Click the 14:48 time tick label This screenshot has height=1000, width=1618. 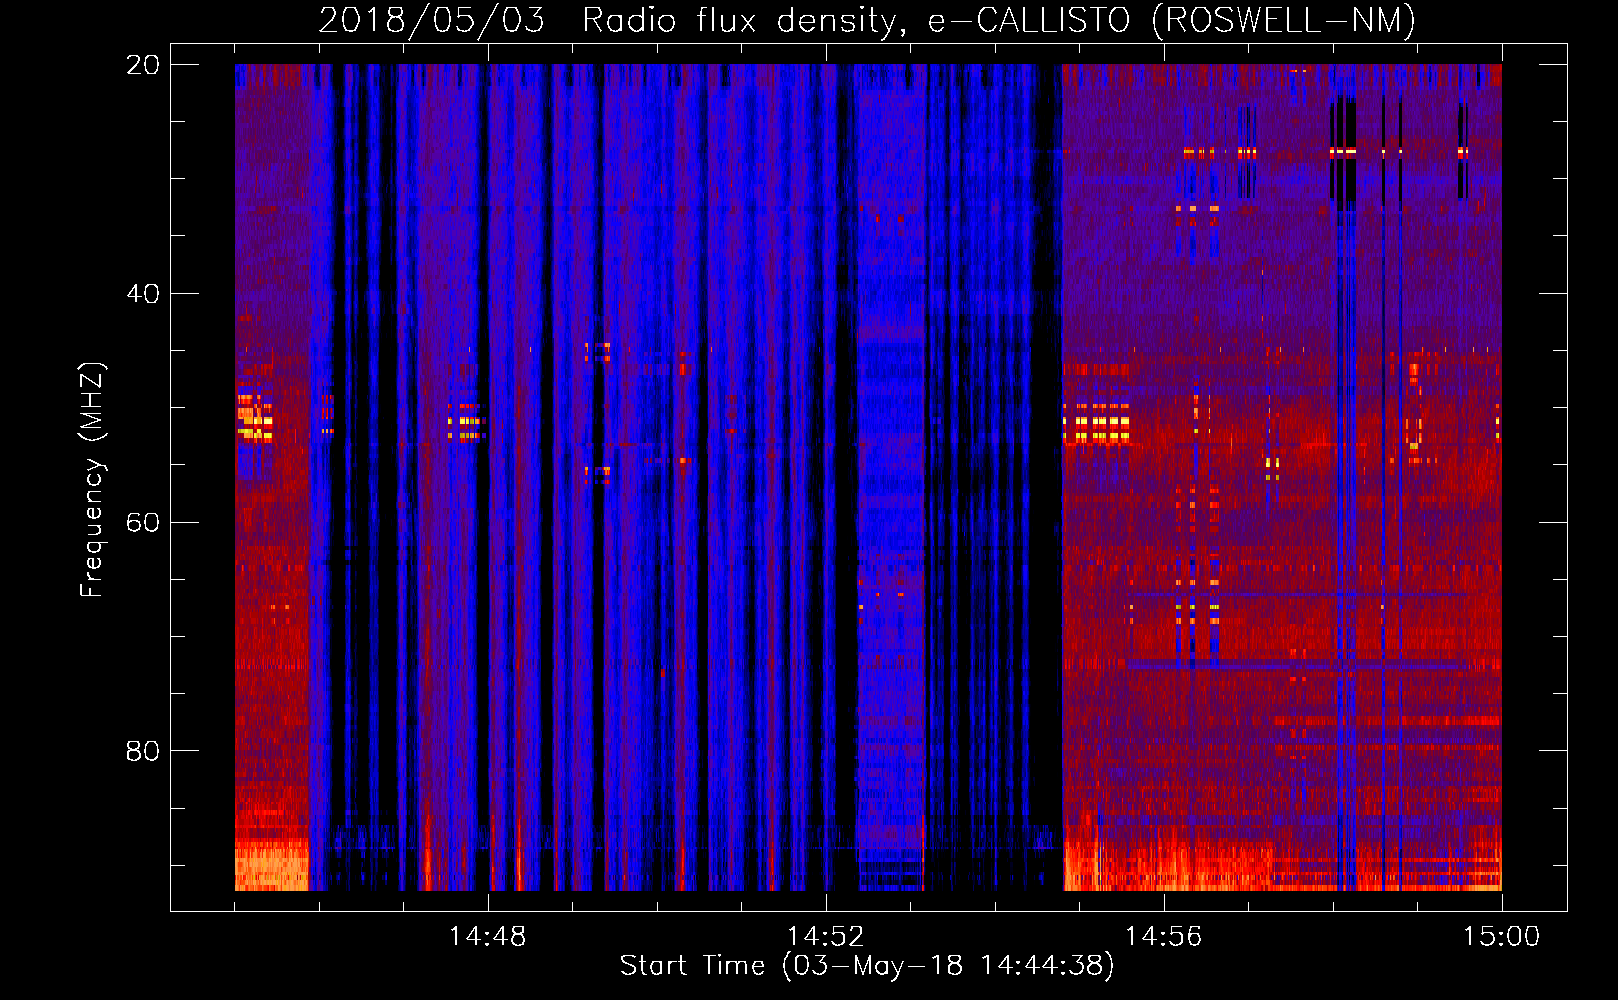pos(487,937)
